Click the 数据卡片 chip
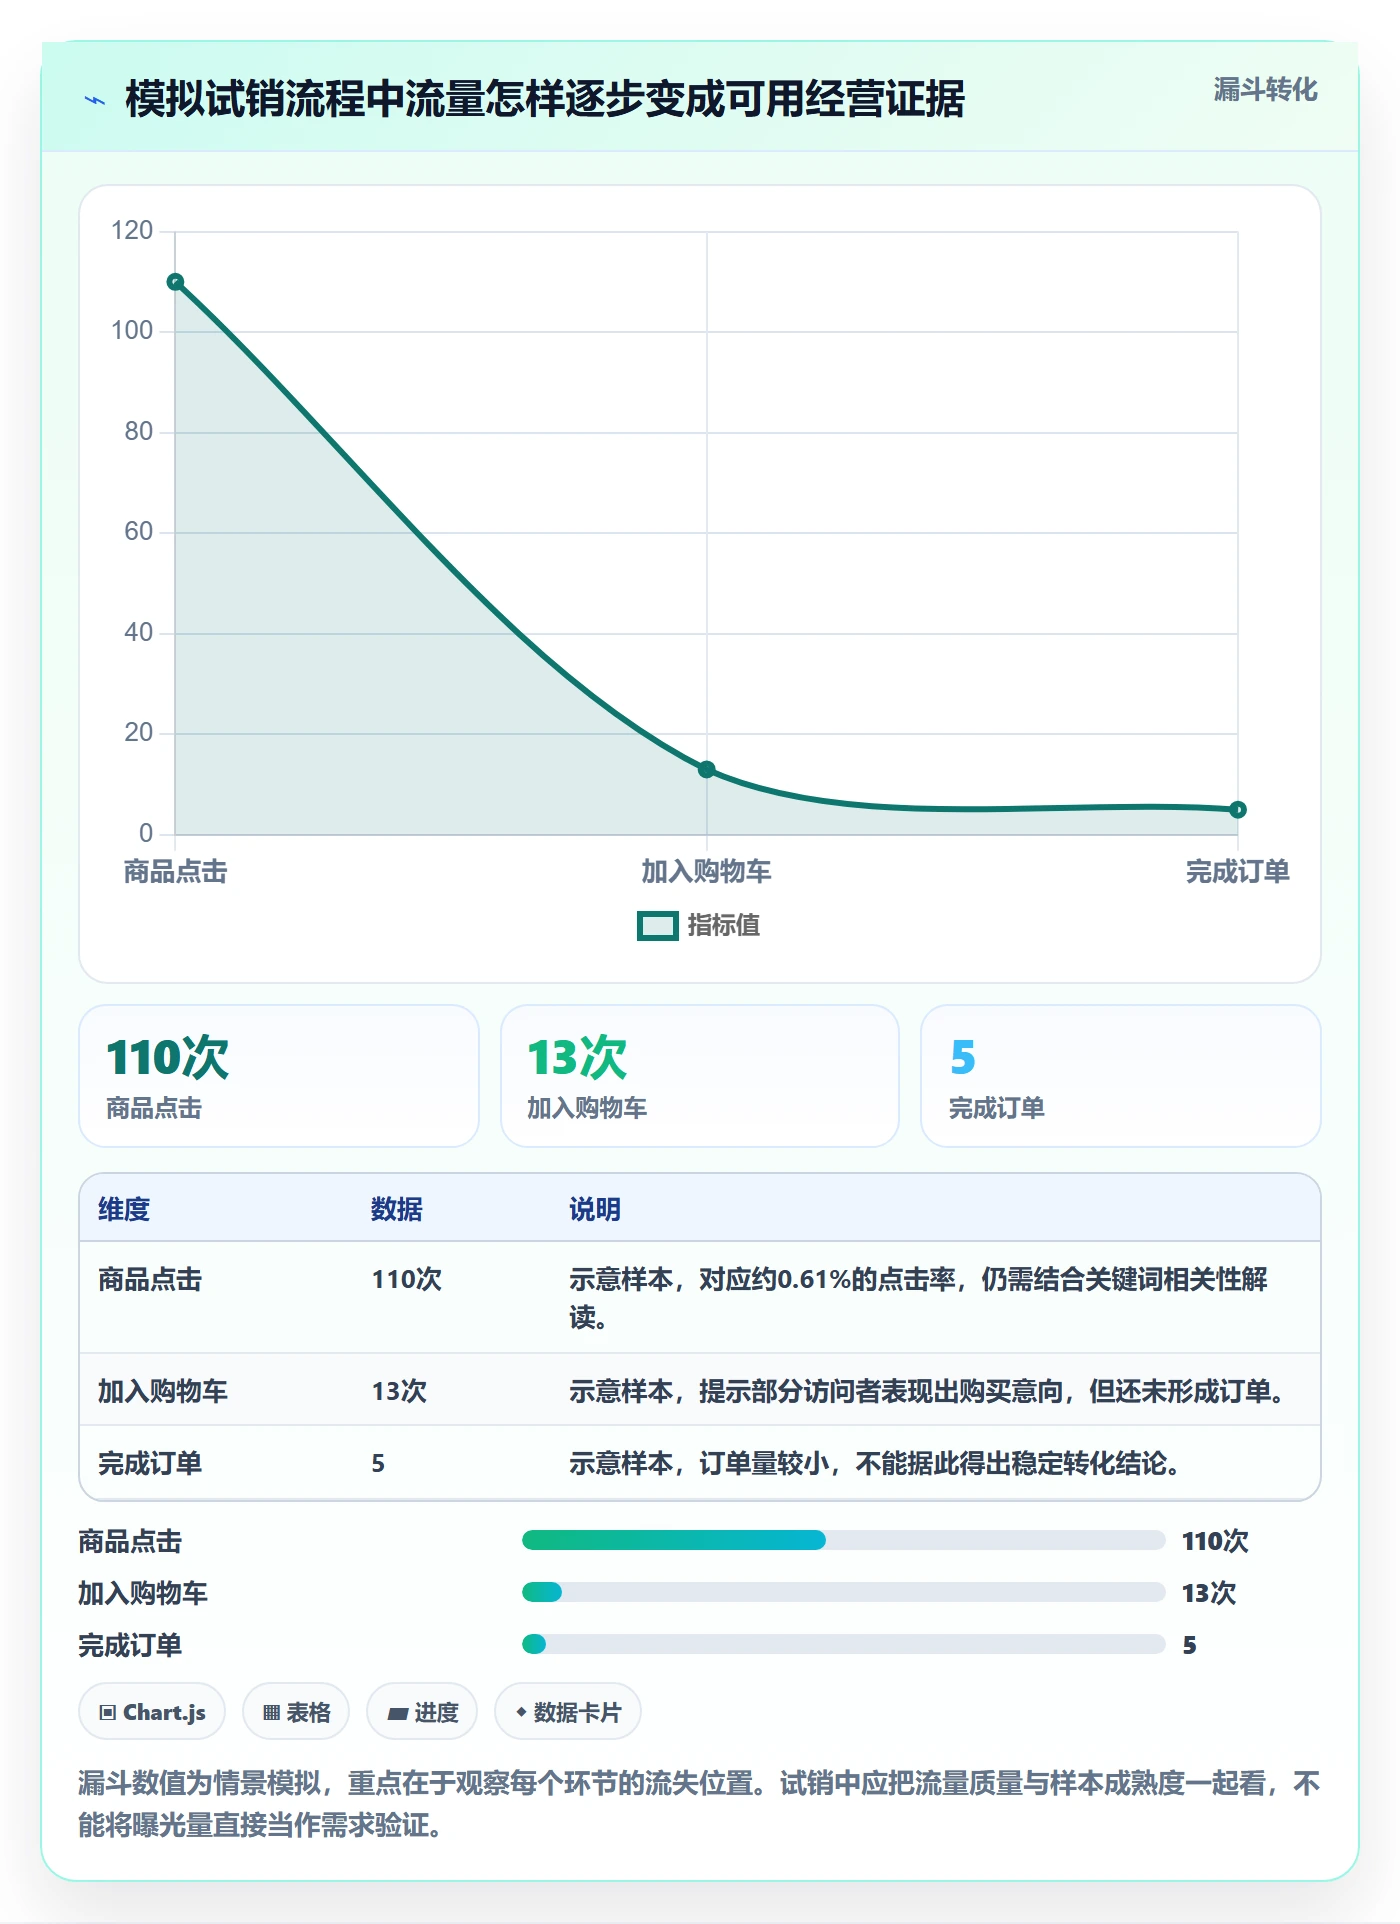 pos(568,1712)
